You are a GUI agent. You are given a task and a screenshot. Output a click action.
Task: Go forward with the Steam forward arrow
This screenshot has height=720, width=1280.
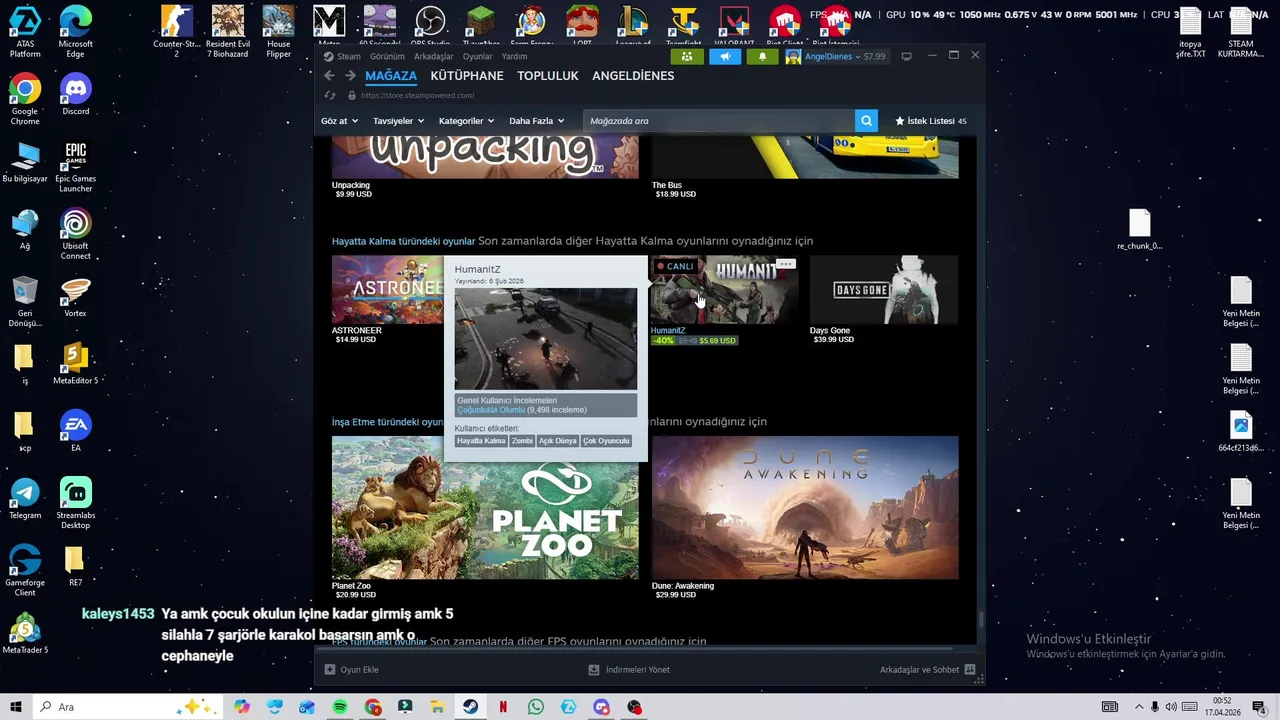(x=350, y=76)
